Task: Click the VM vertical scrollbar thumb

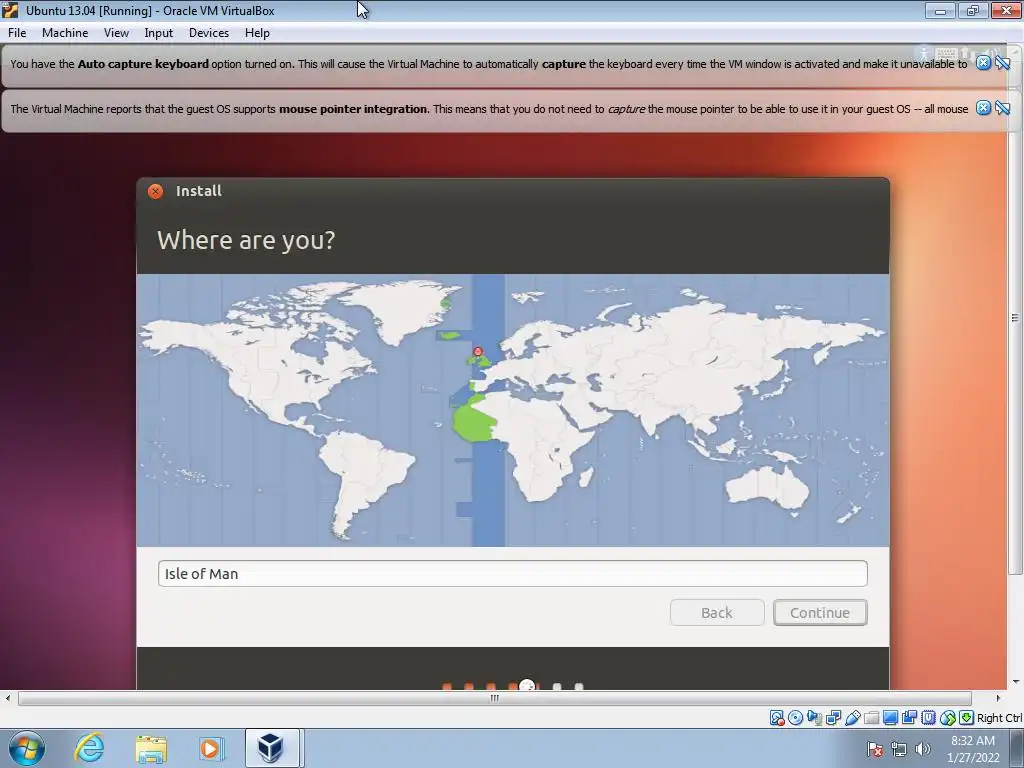Action: pos(1015,318)
